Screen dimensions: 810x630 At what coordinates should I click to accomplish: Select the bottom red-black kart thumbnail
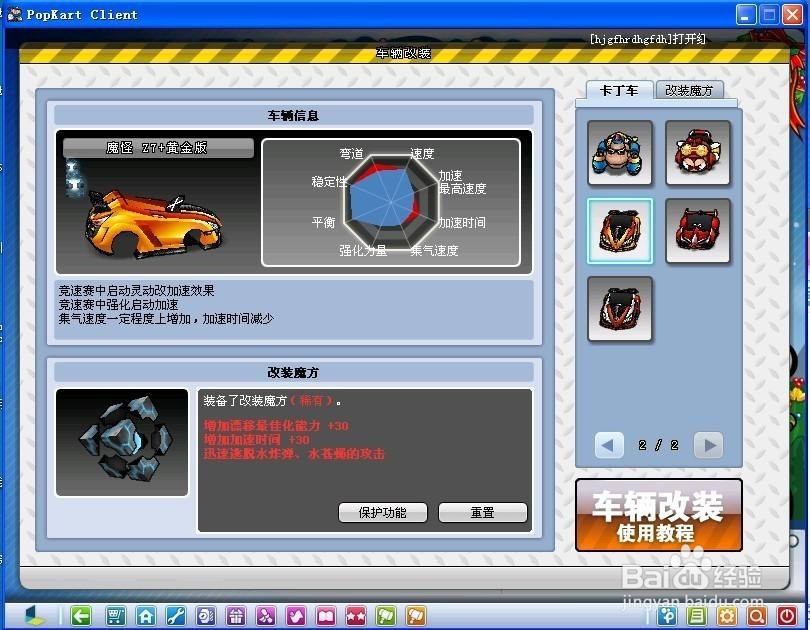click(x=620, y=309)
